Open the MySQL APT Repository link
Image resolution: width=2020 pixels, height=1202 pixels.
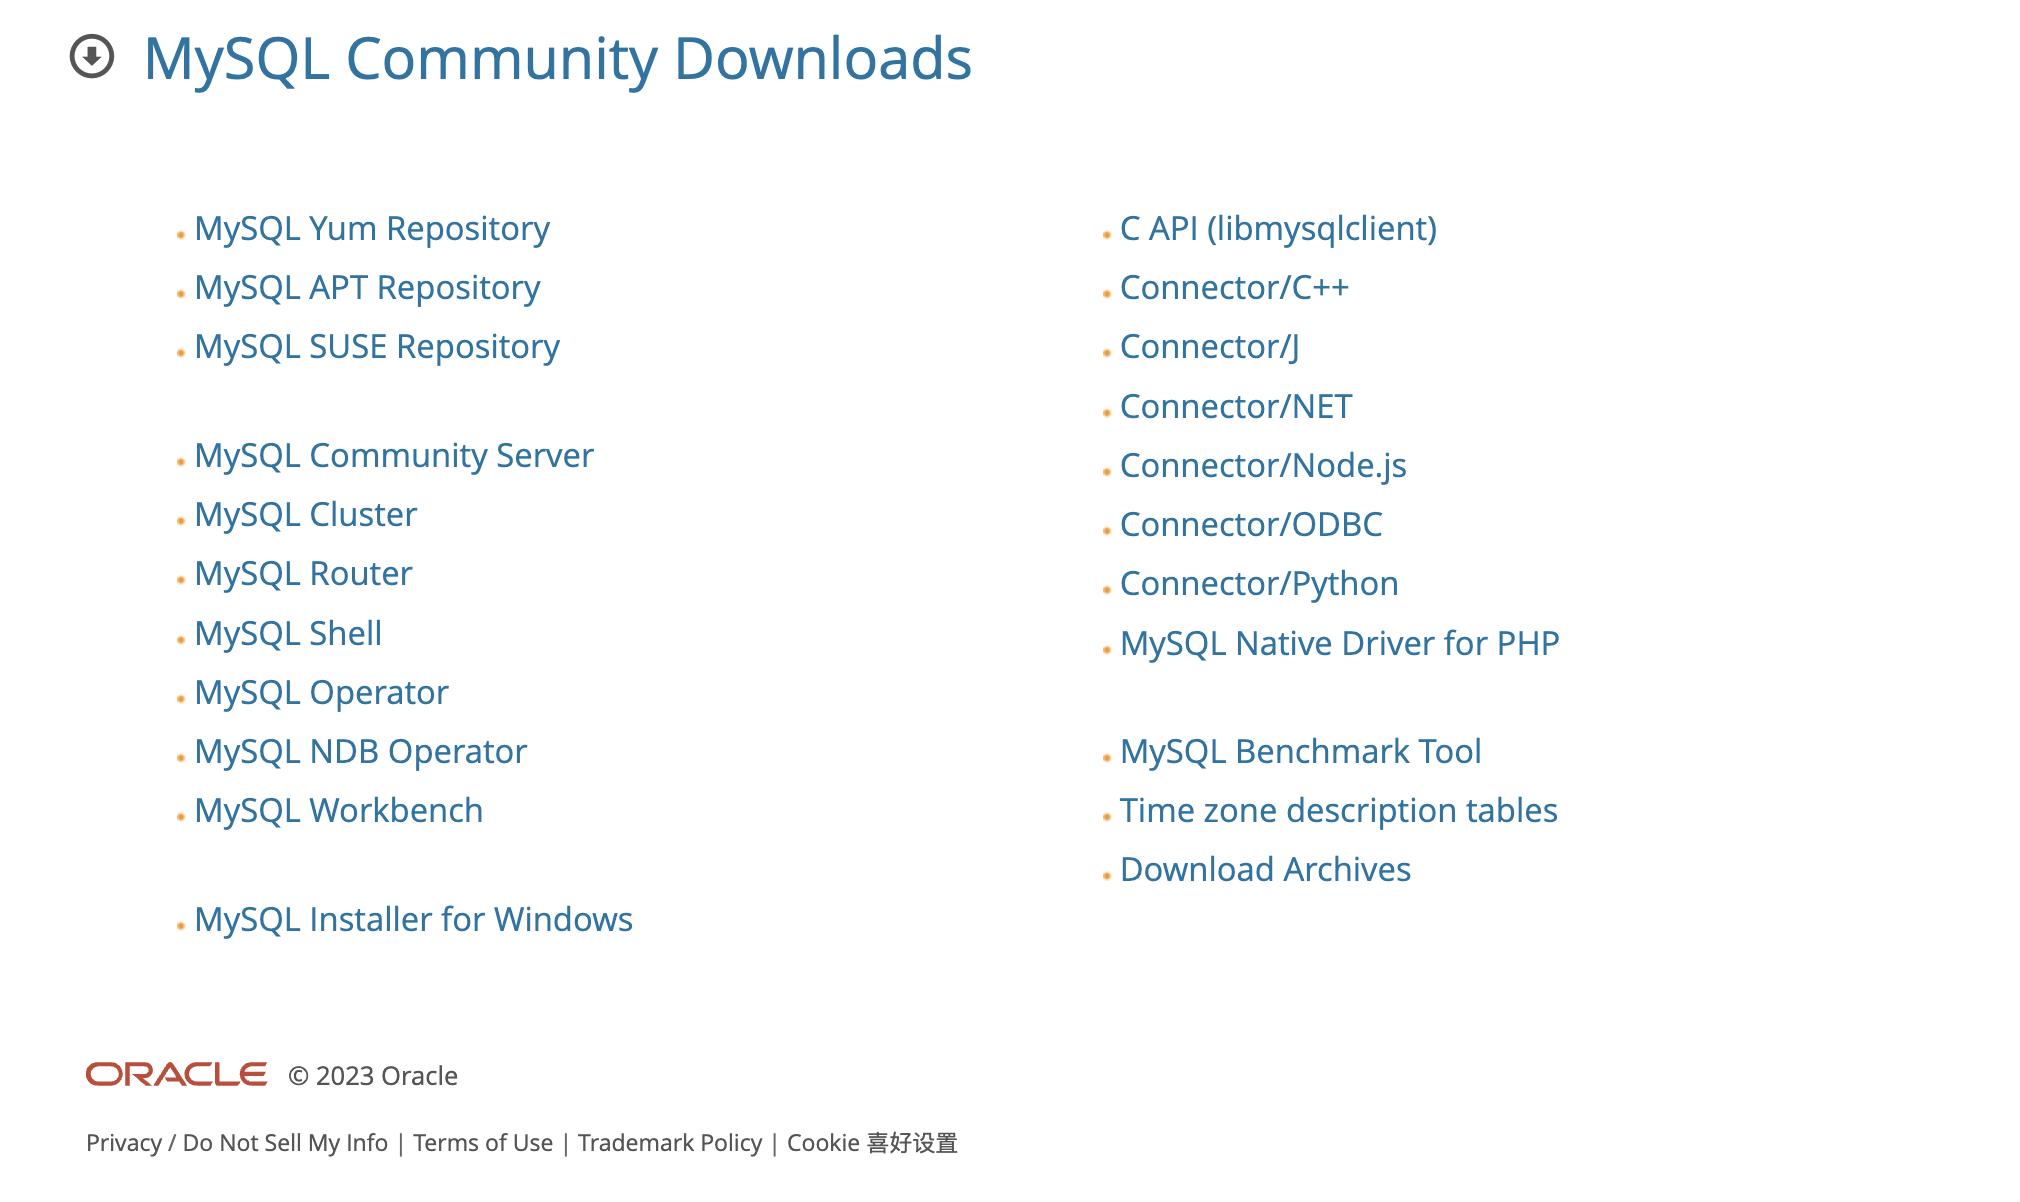coord(367,287)
